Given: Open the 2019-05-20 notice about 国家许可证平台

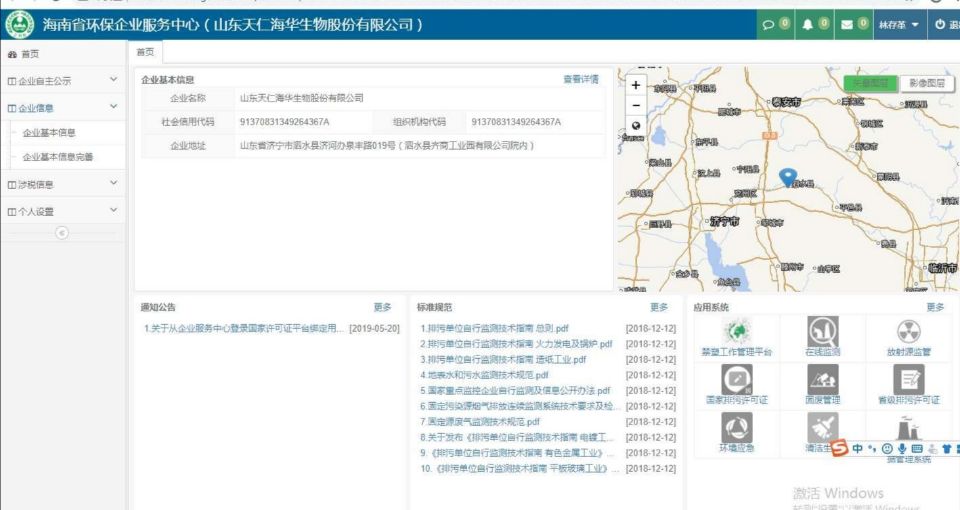Looking at the screenshot, I should [244, 328].
